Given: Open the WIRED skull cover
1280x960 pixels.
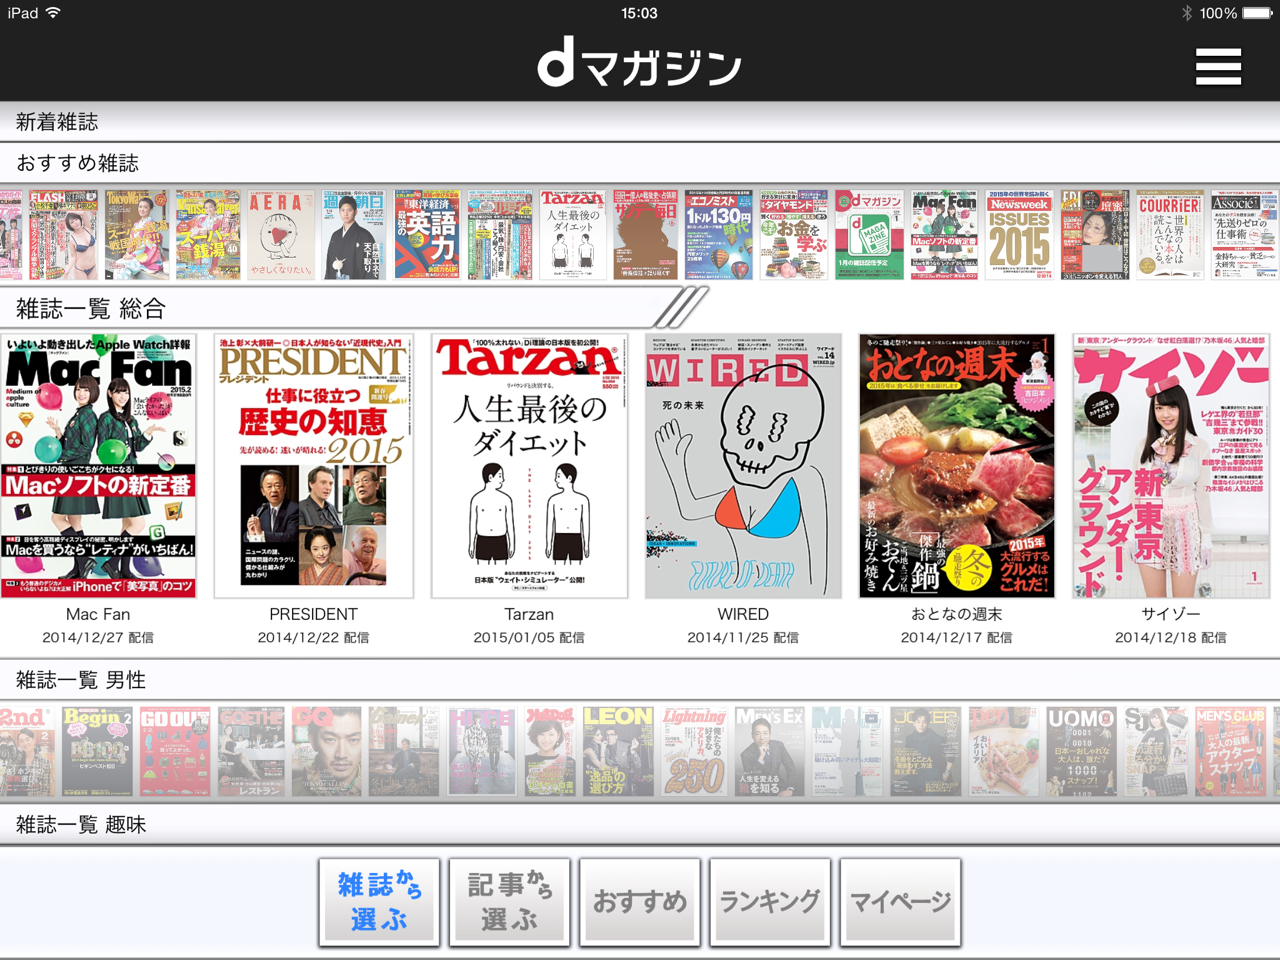Looking at the screenshot, I should pos(743,466).
